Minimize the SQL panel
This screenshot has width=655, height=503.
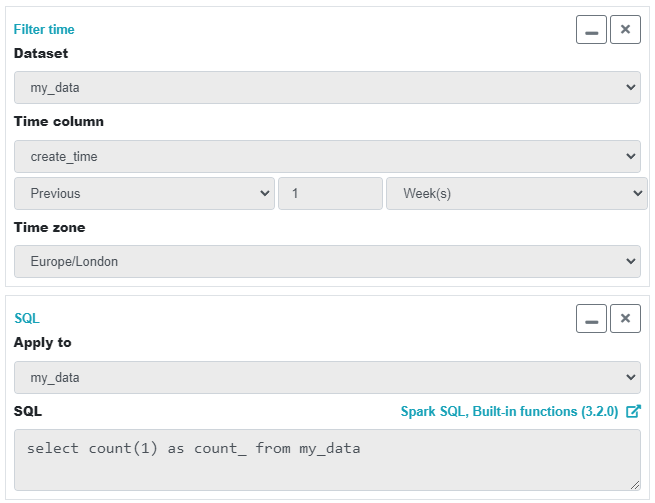[591, 319]
